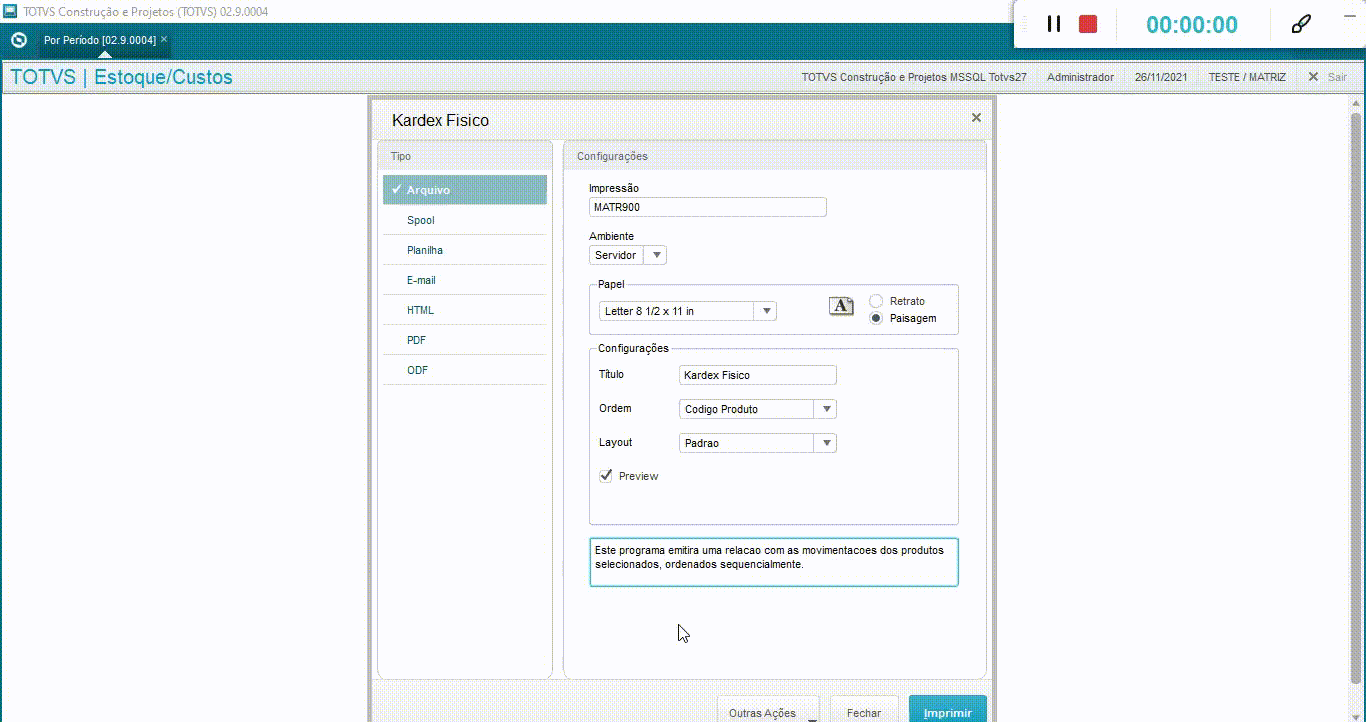Click the Sair link
This screenshot has width=1366, height=722.
tap(1337, 77)
